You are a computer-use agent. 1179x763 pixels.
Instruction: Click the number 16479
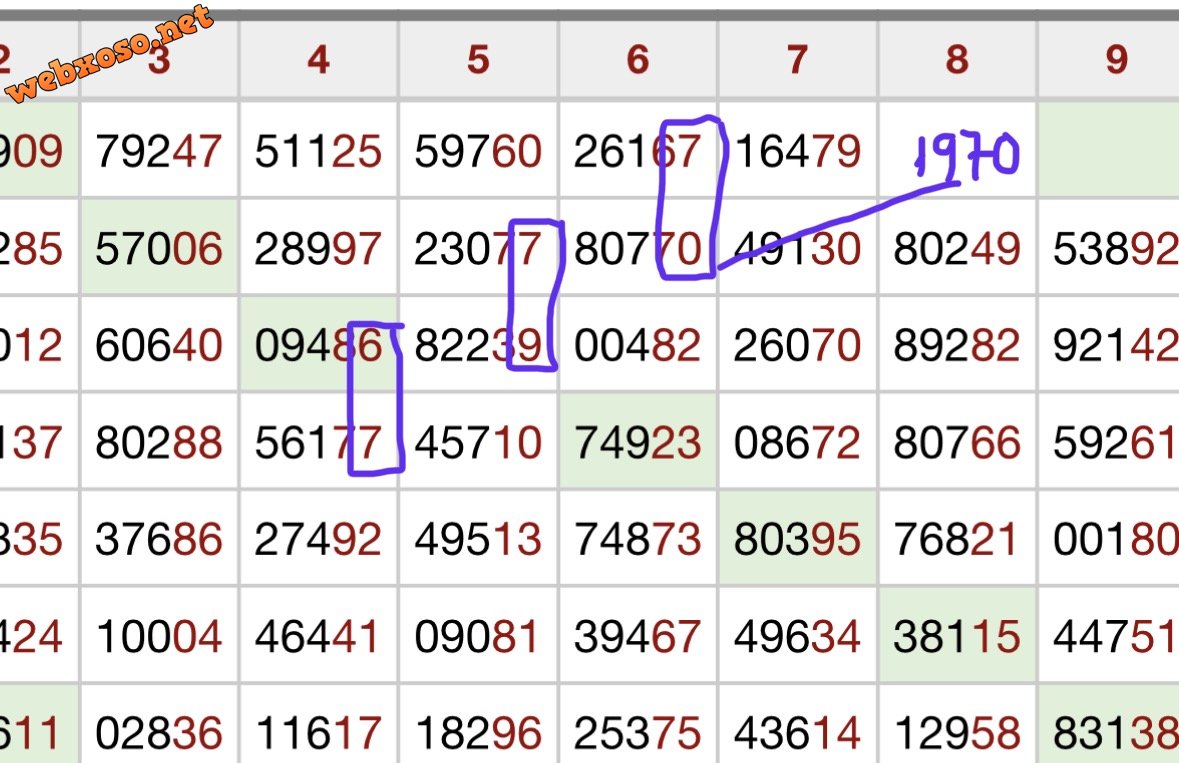[798, 151]
